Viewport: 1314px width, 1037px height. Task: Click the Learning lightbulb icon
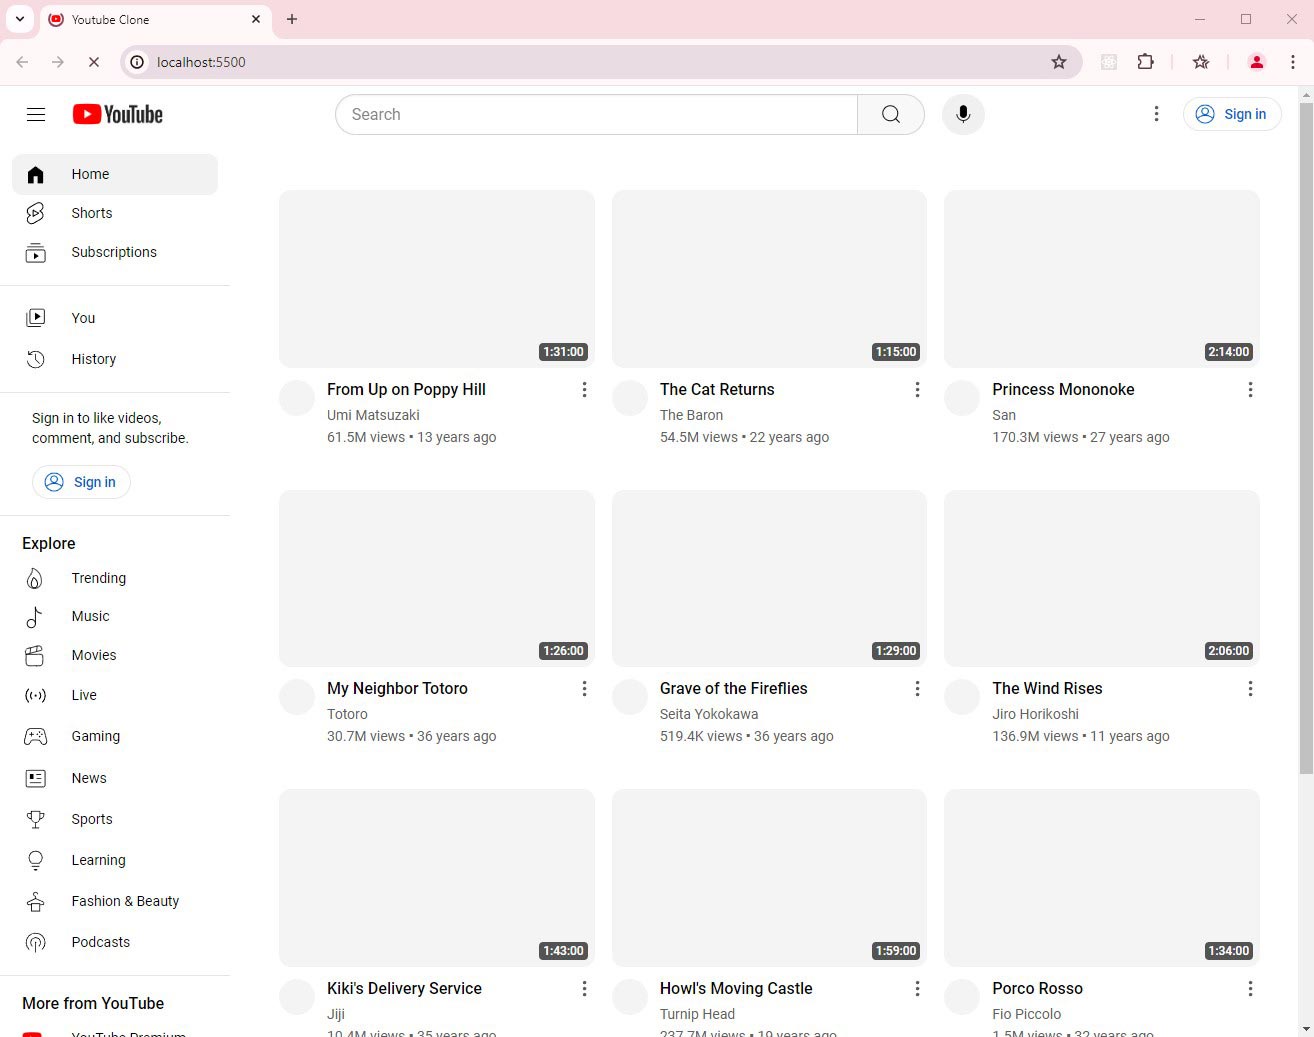coord(35,860)
